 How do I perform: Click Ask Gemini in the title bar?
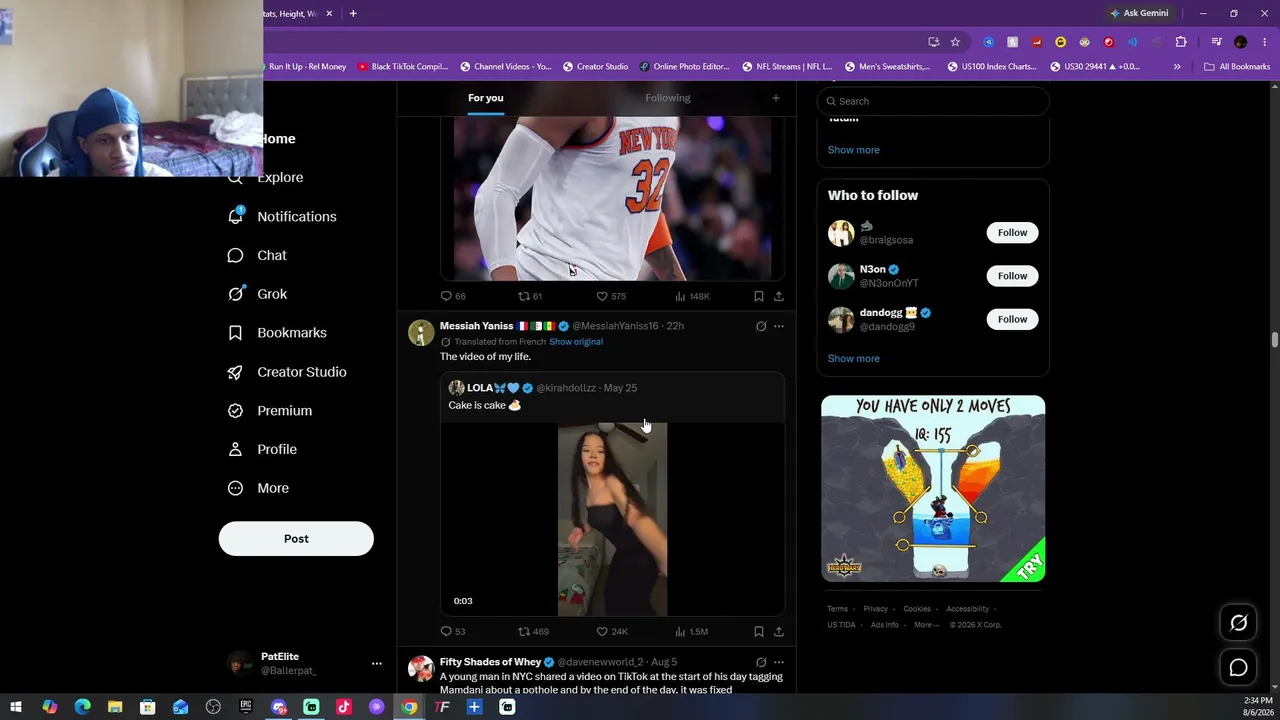click(1139, 14)
